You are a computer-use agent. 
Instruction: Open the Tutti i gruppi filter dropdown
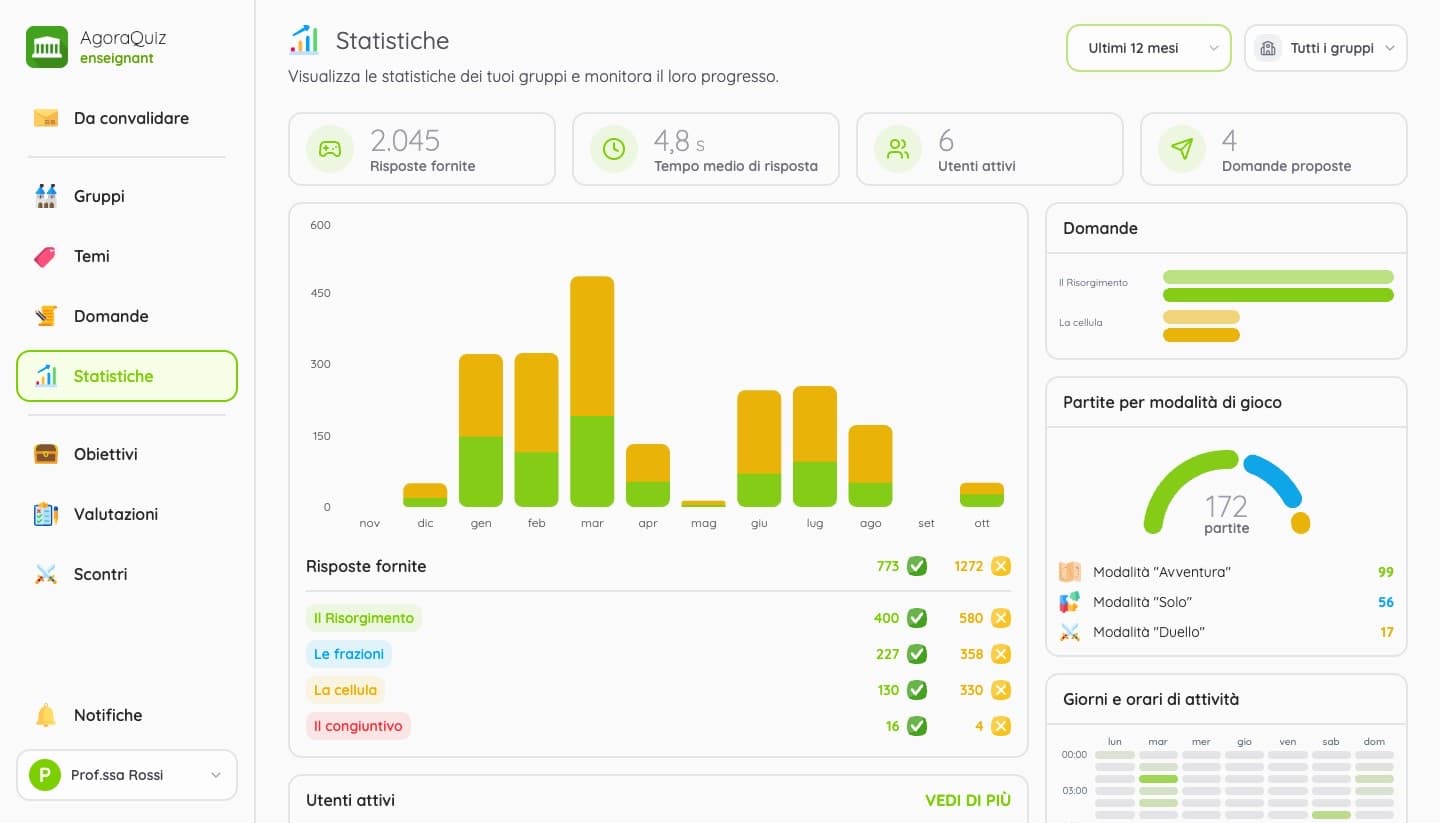(1326, 48)
